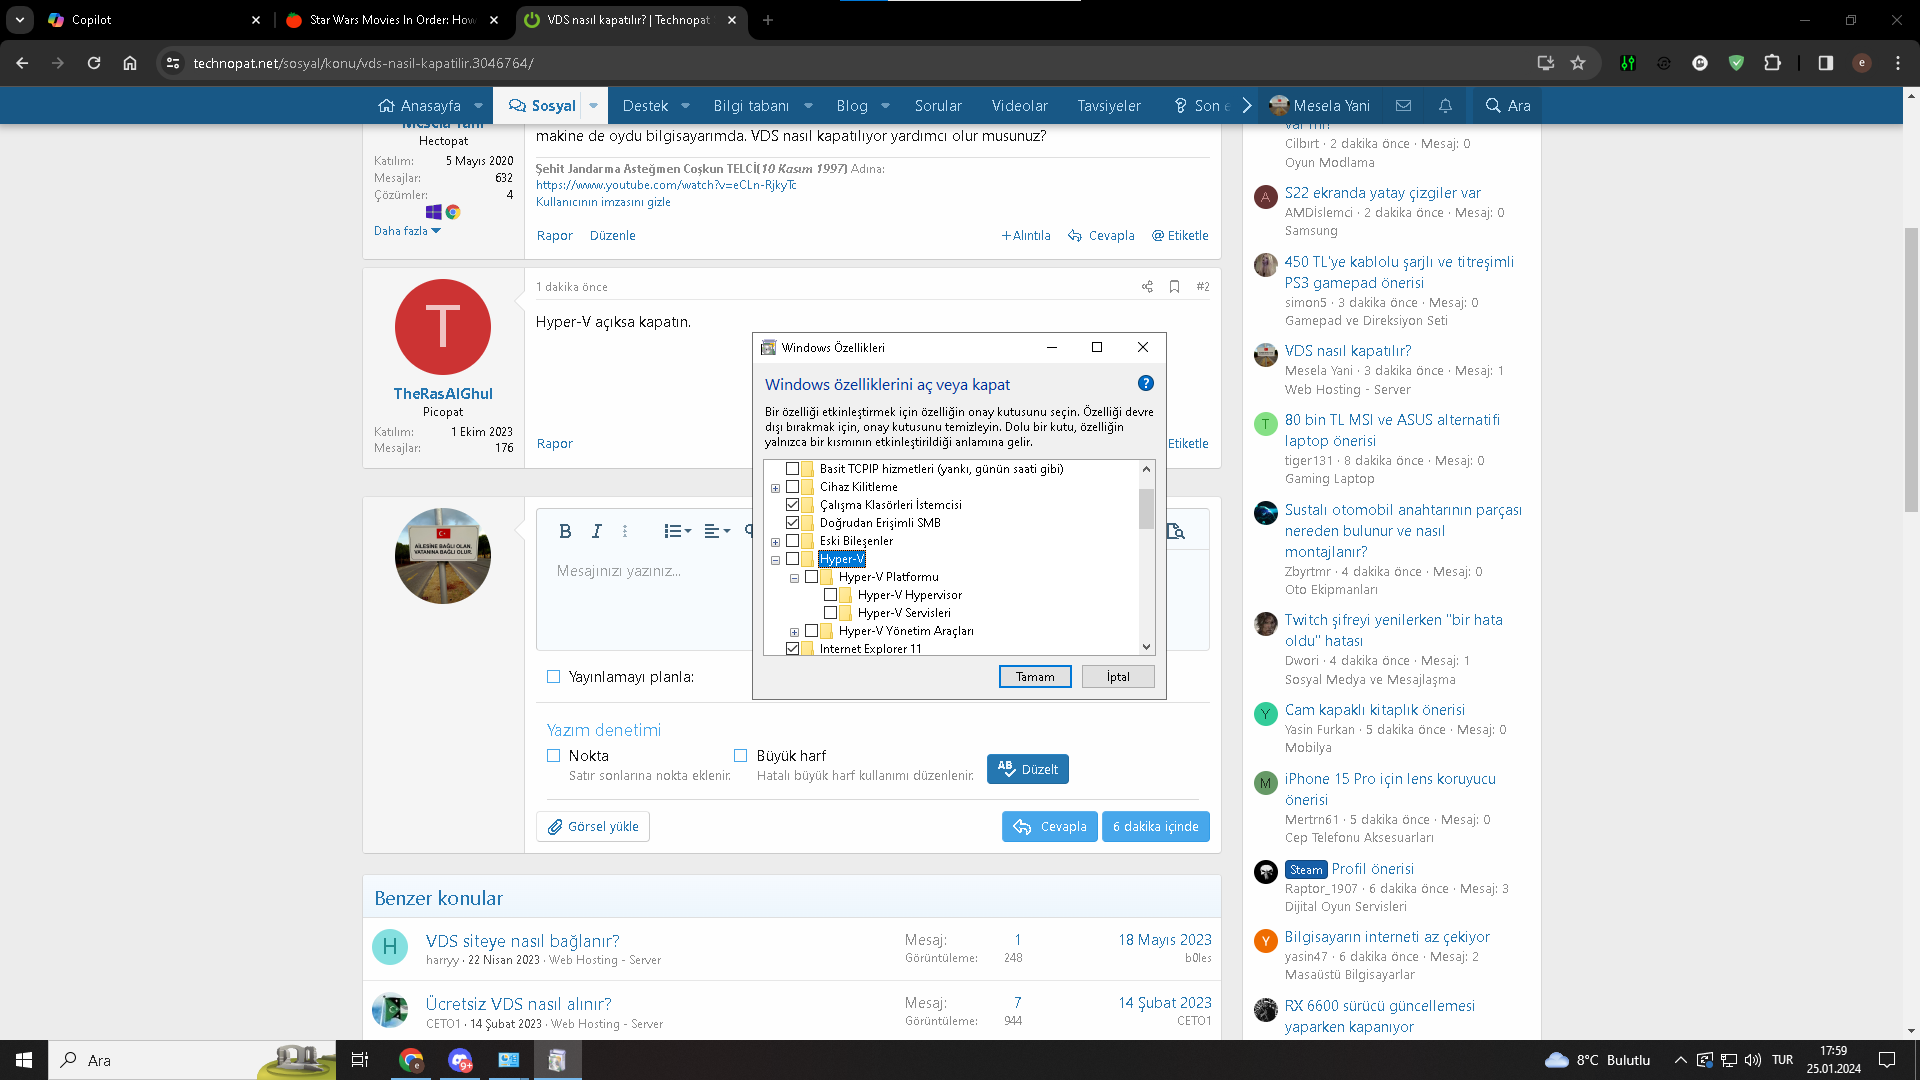Toggle the Yayınlamayı planla checkbox
1920x1080 pixels.
[553, 677]
